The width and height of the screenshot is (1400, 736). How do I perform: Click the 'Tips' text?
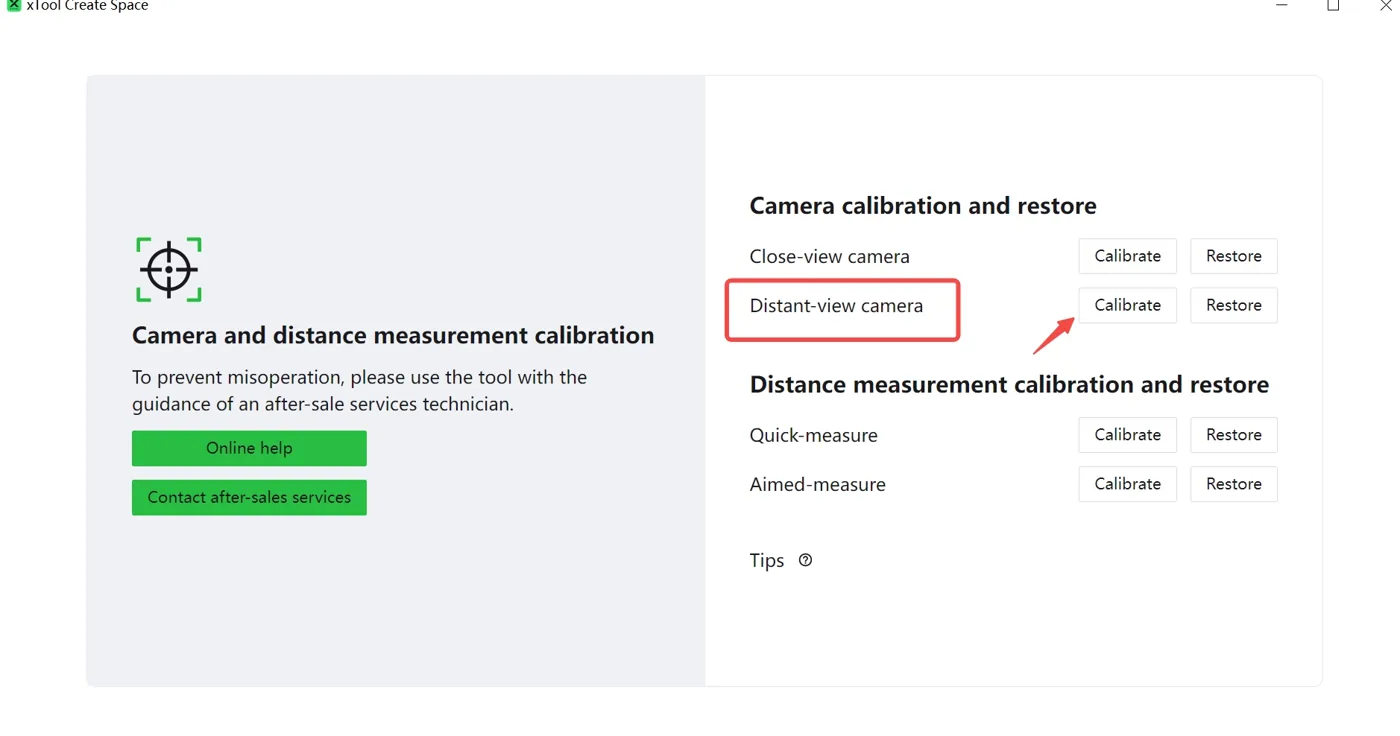pyautogui.click(x=767, y=560)
